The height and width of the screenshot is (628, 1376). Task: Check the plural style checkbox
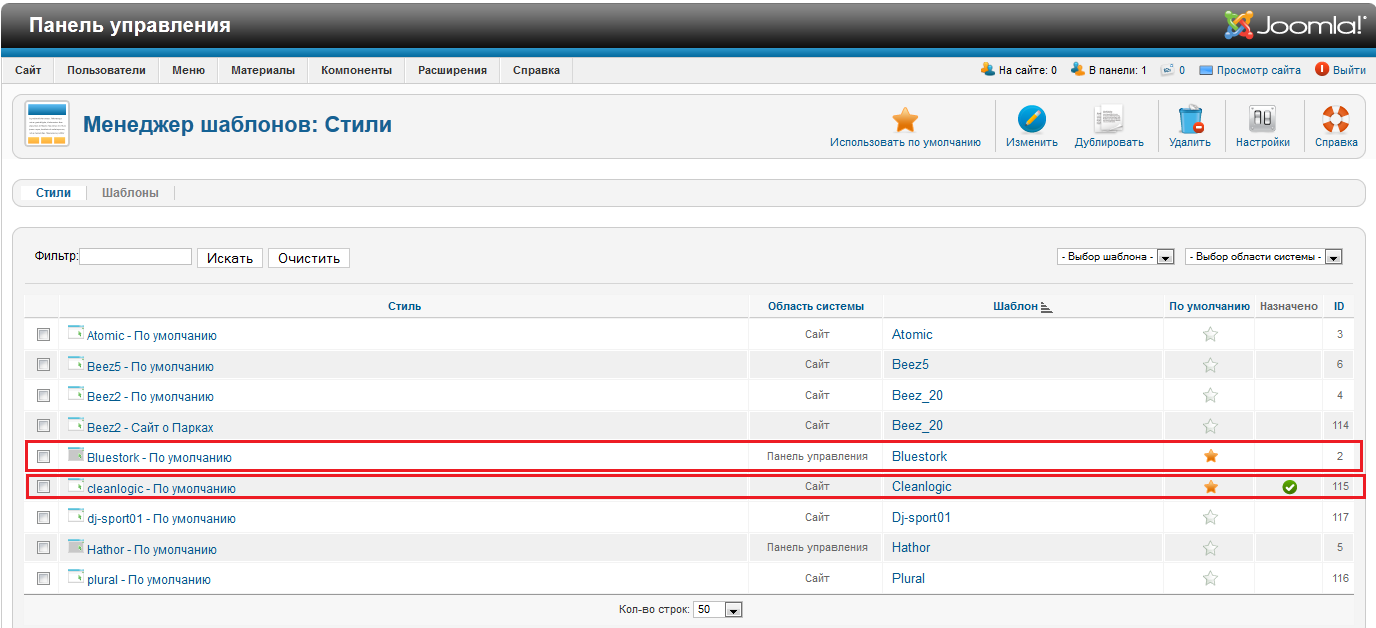point(43,578)
